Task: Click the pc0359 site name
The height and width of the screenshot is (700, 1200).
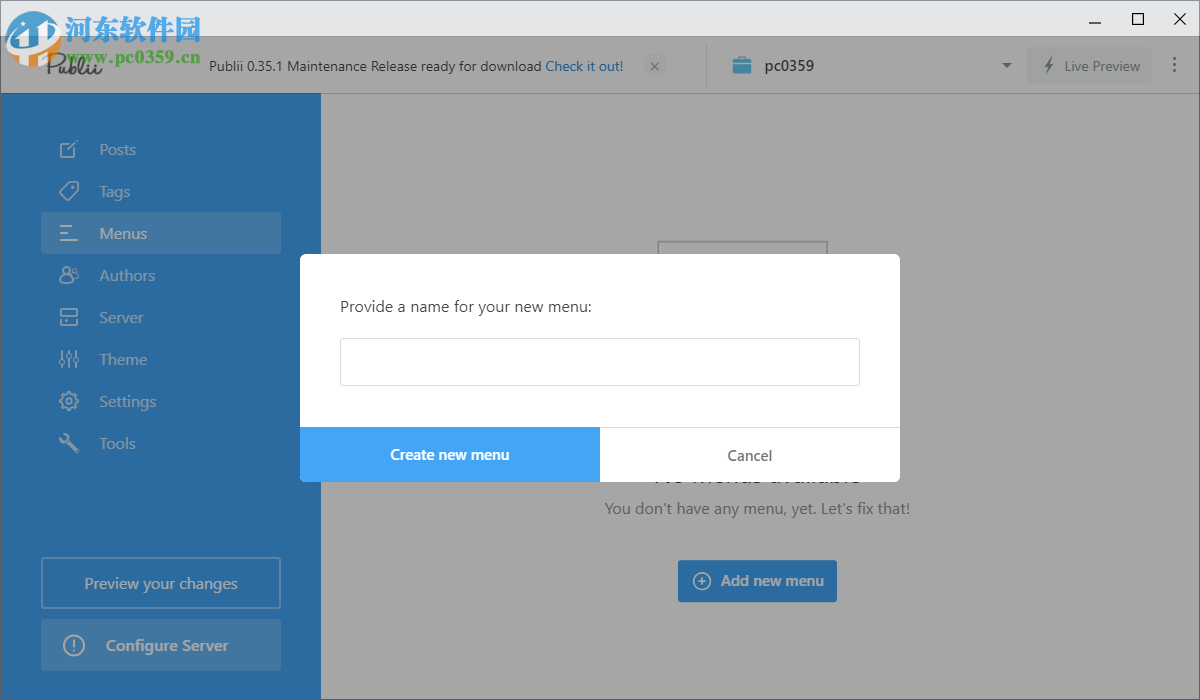Action: pos(789,66)
